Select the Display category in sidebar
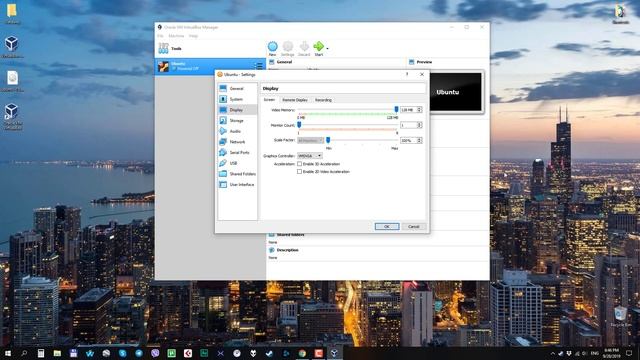Viewport: 640px width, 360px height. 237,110
